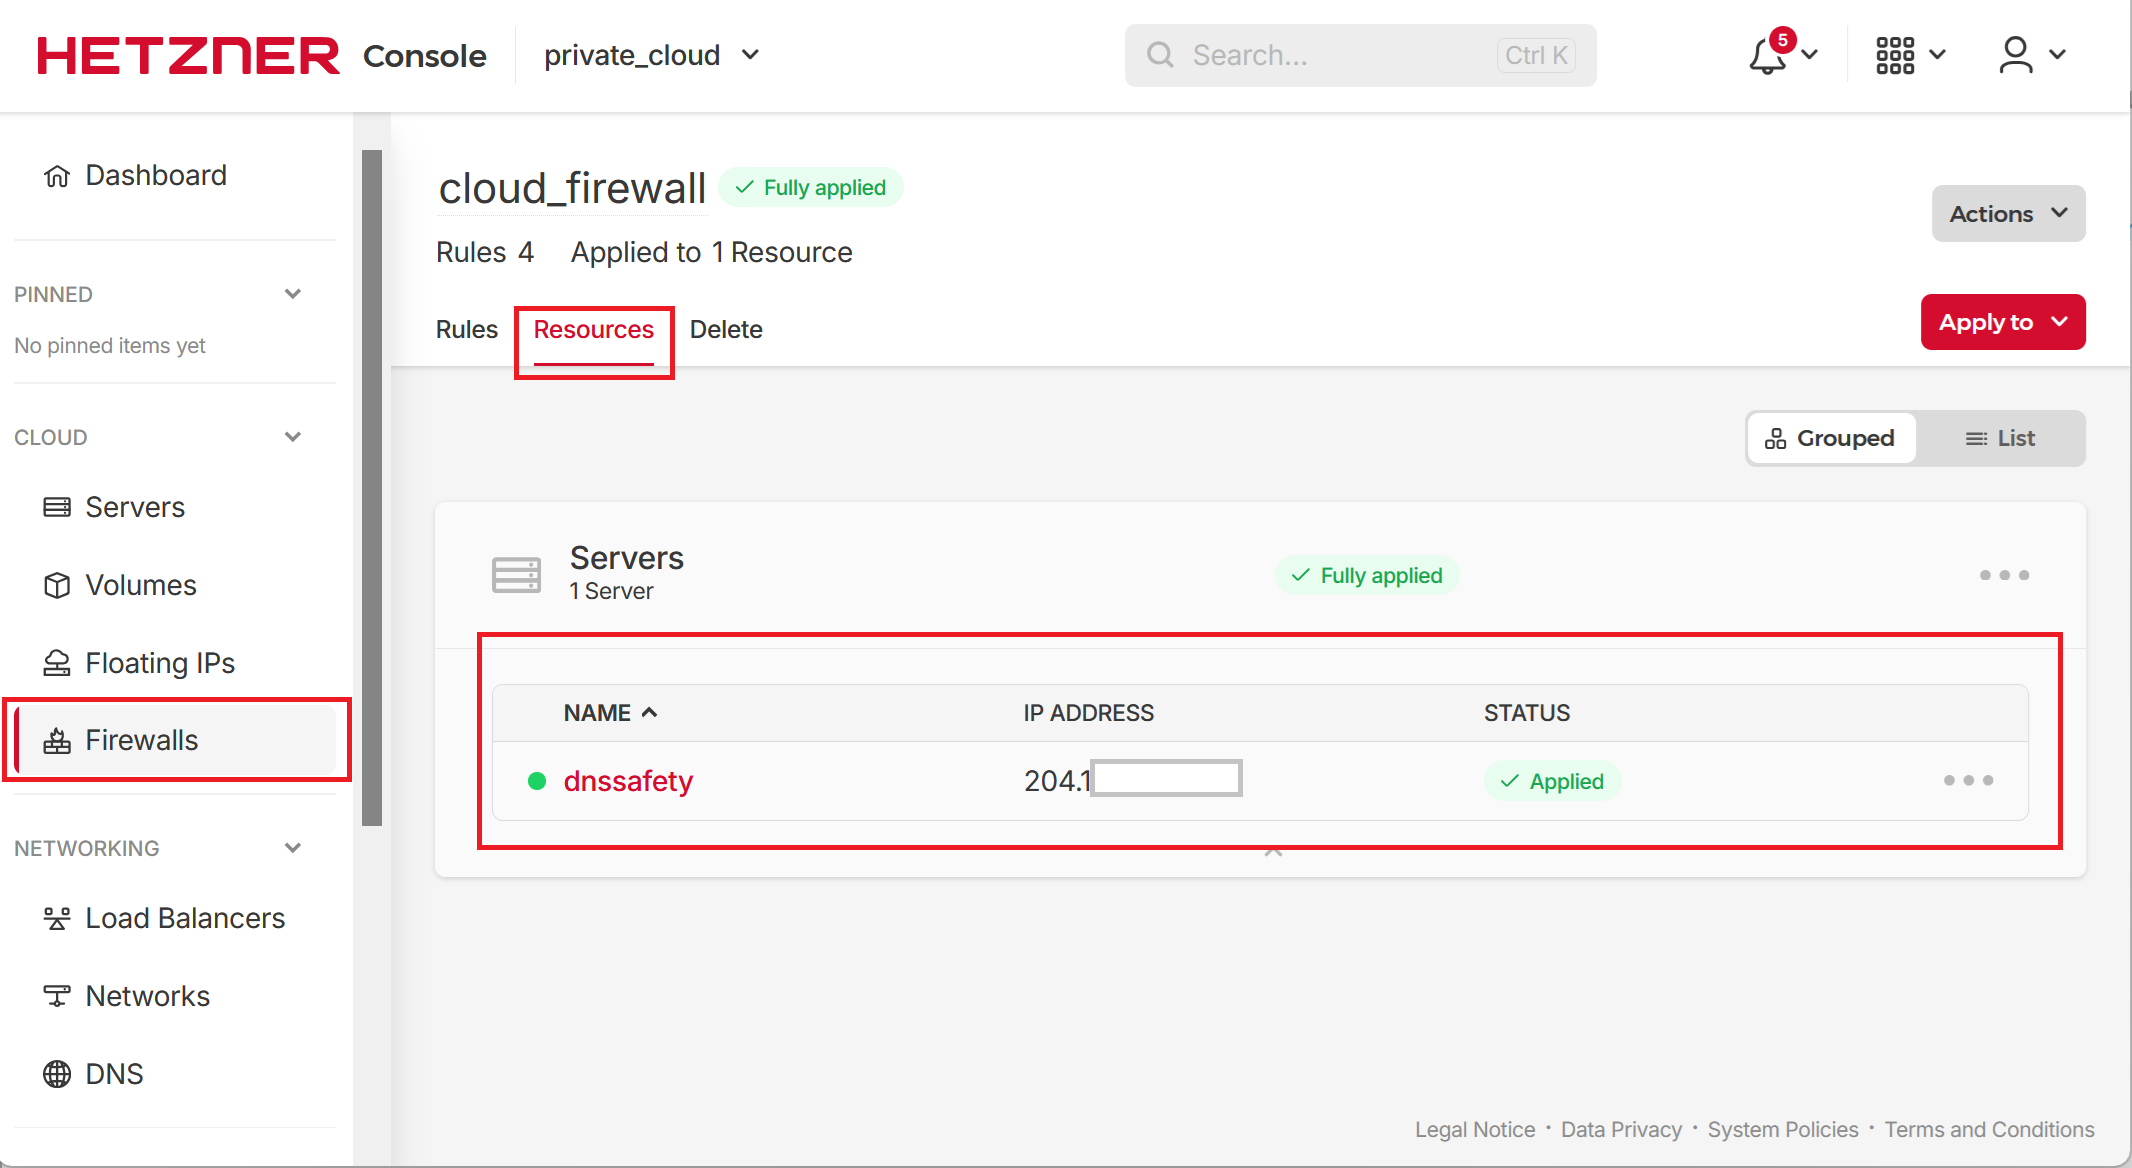Click the DNS globe icon

(x=57, y=1074)
